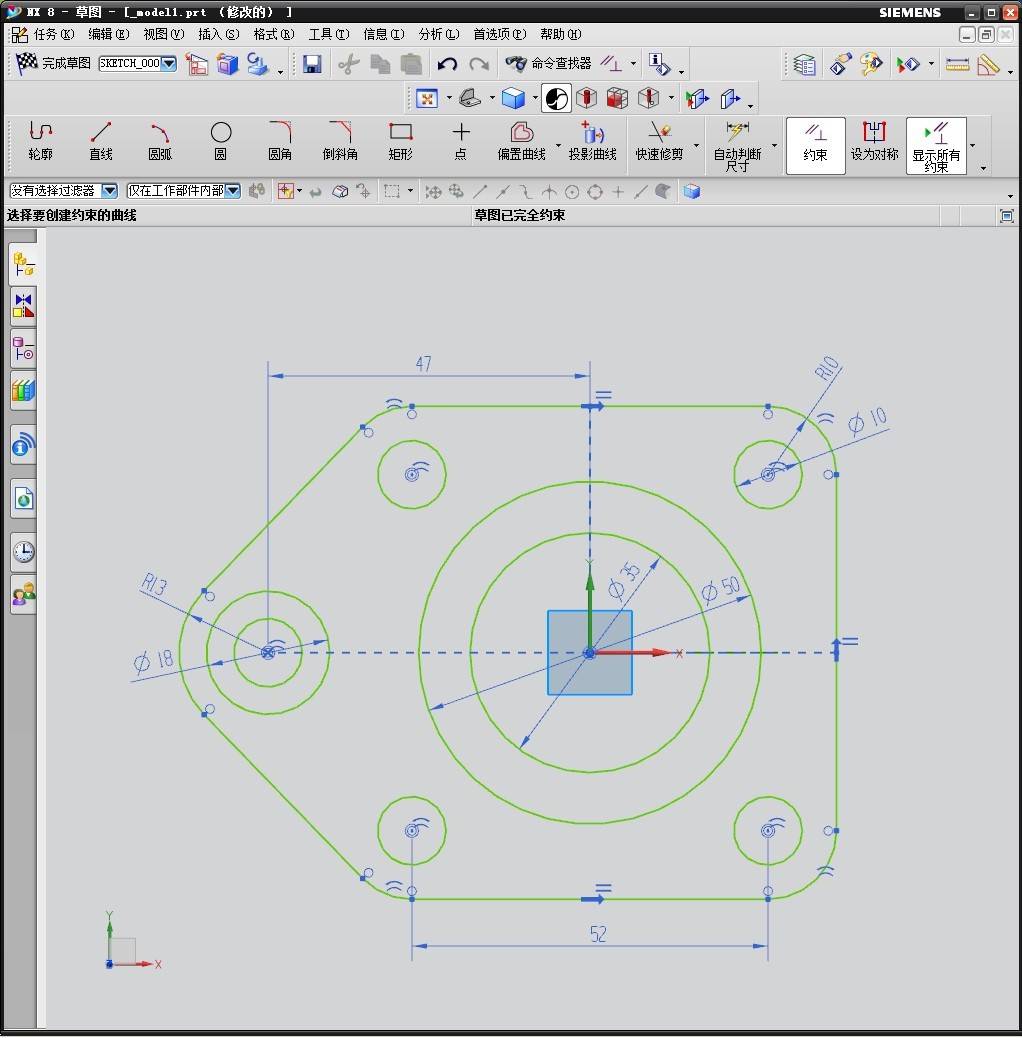Open the Constraint Navigator sidebar tab
The image size is (1022, 1038).
click(23, 306)
